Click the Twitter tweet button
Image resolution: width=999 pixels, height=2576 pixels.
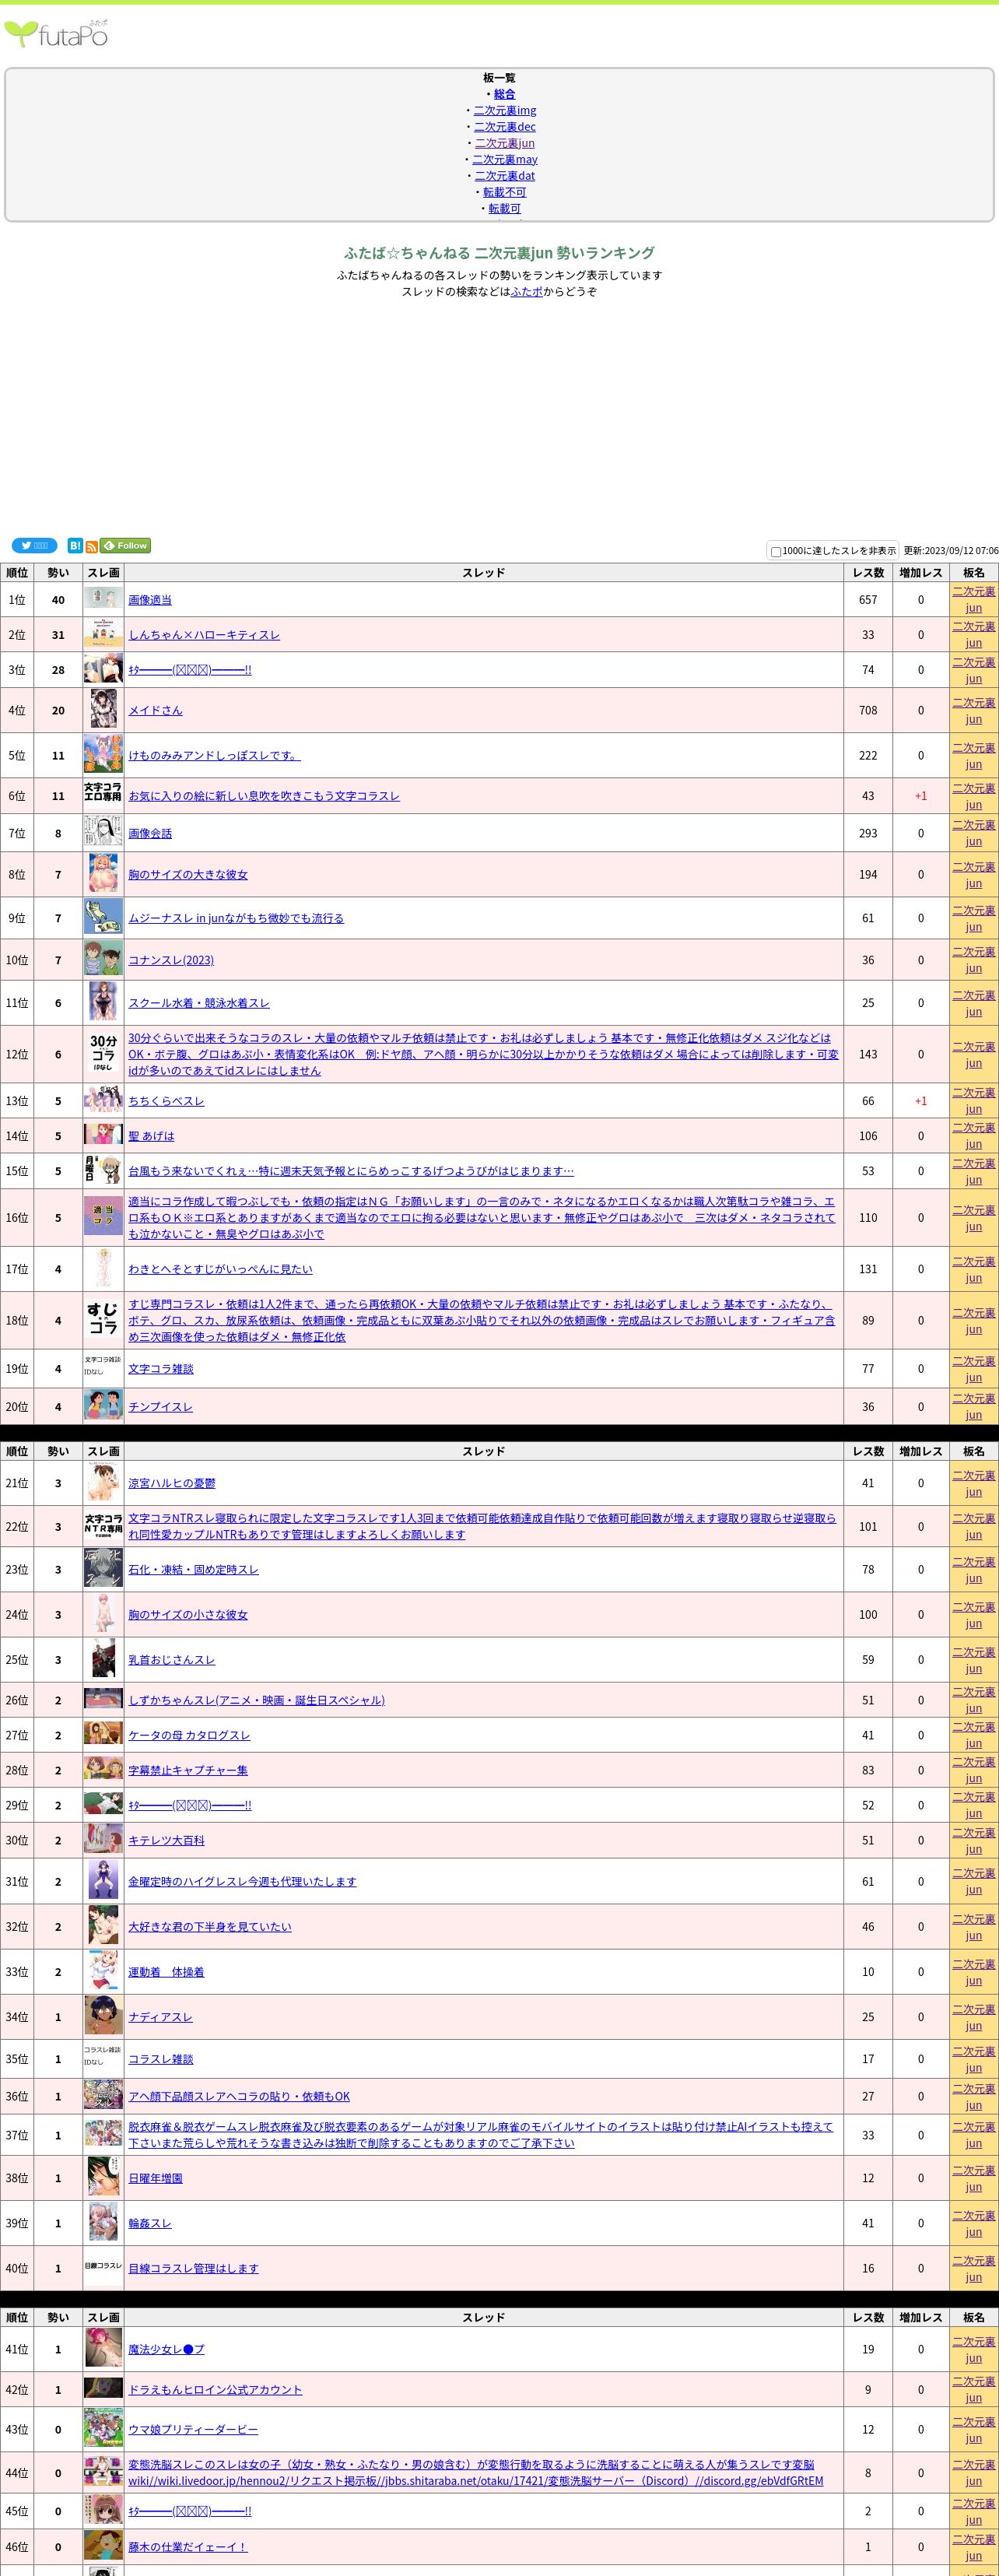pos(34,545)
